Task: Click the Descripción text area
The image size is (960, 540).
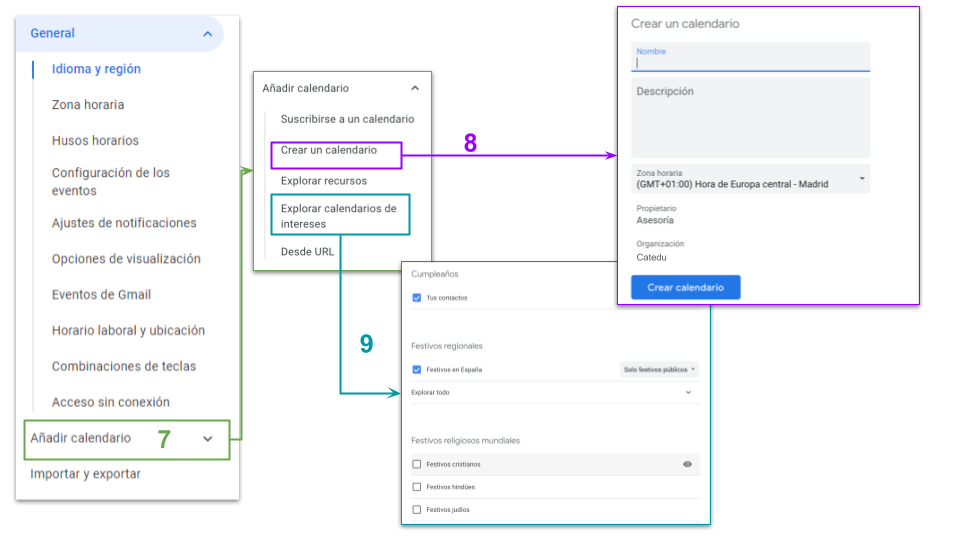Action: [x=751, y=118]
